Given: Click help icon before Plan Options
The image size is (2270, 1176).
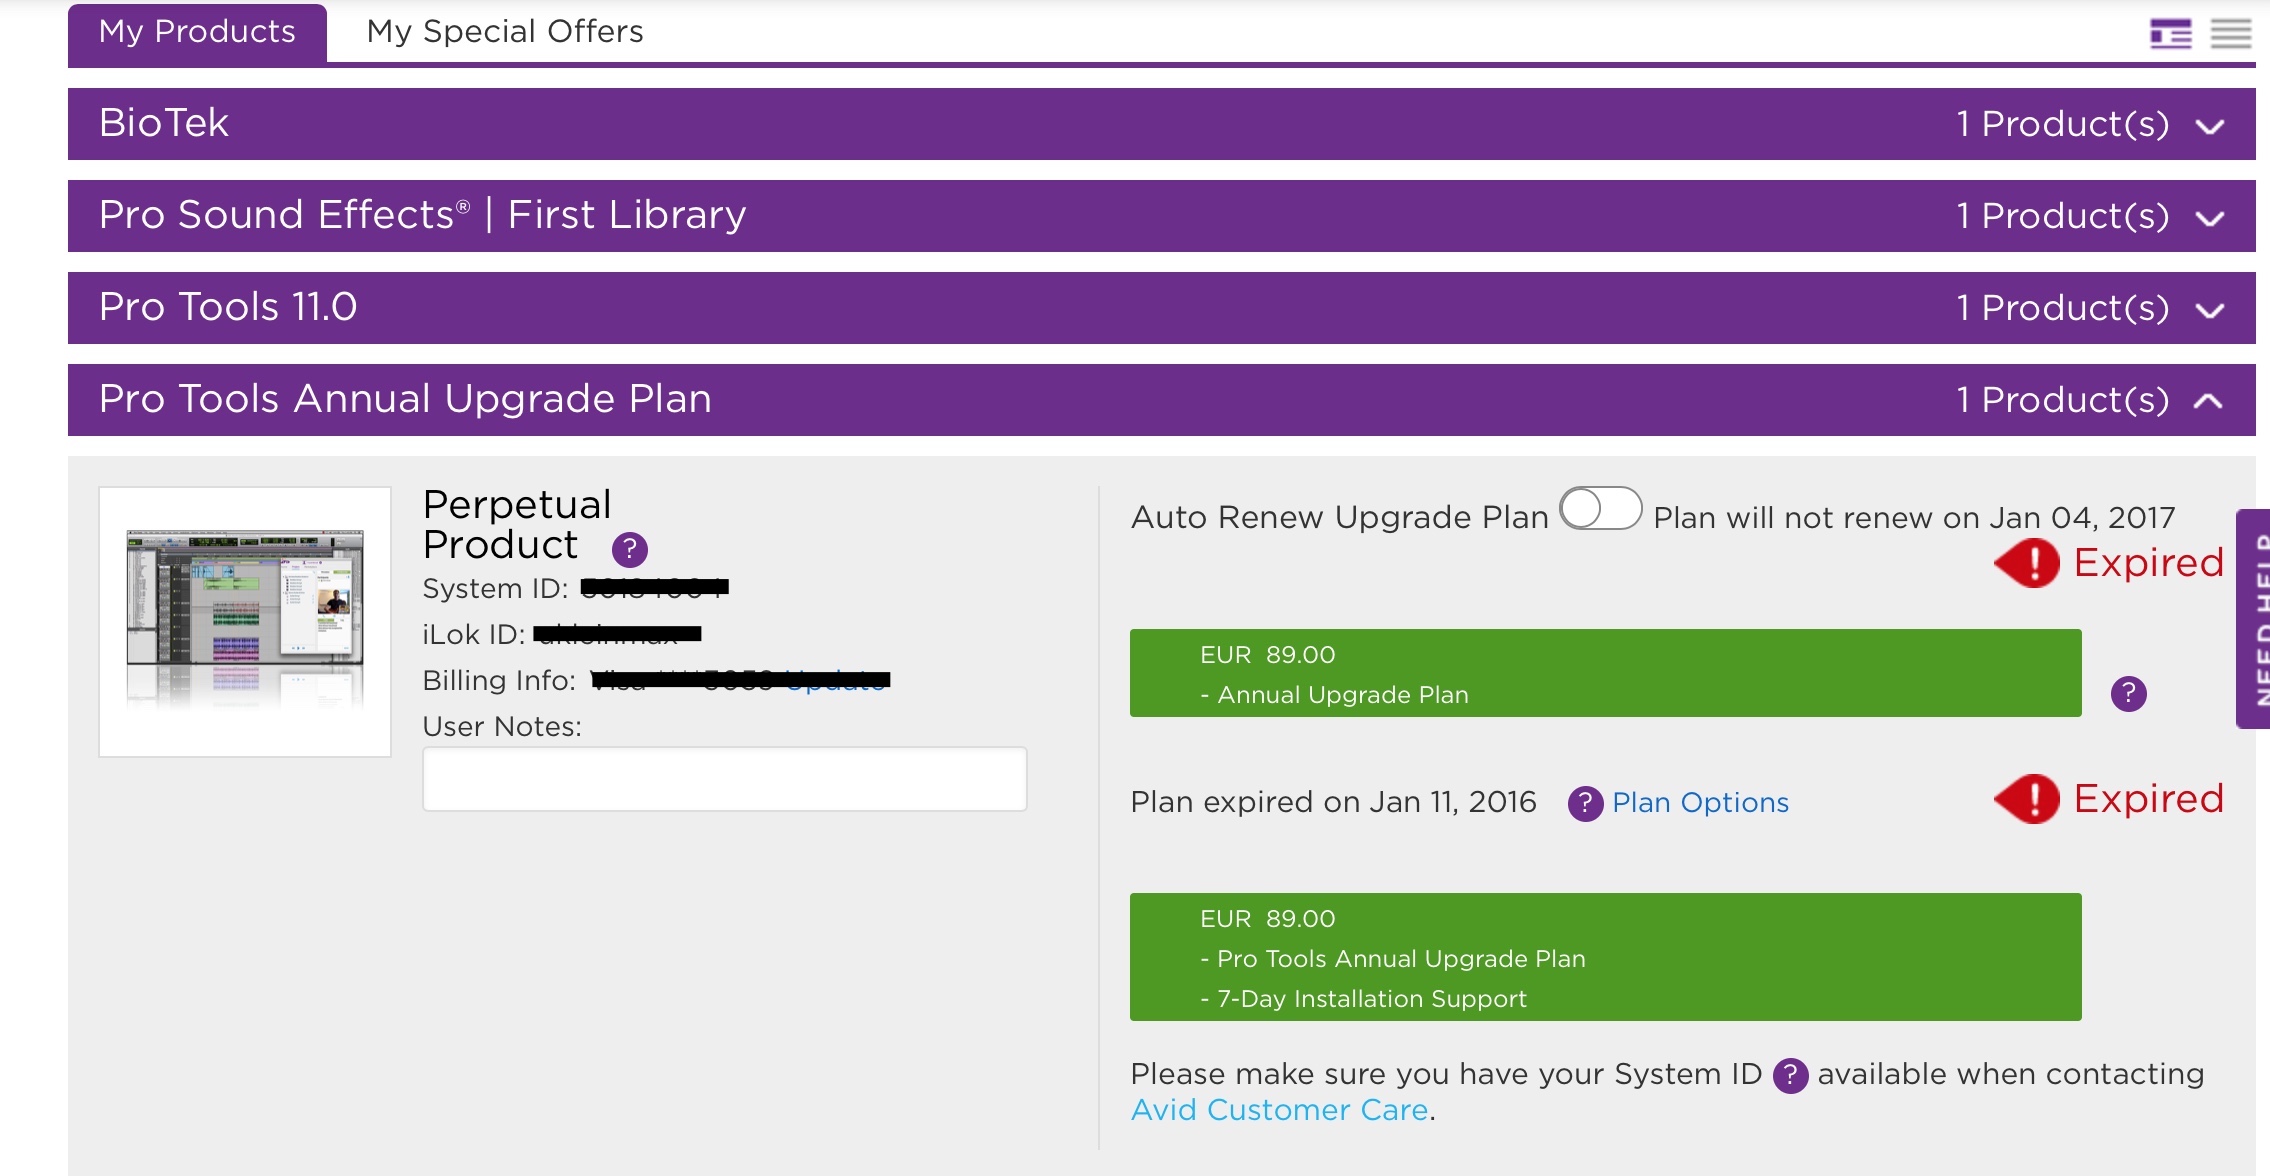Looking at the screenshot, I should (x=1585, y=803).
